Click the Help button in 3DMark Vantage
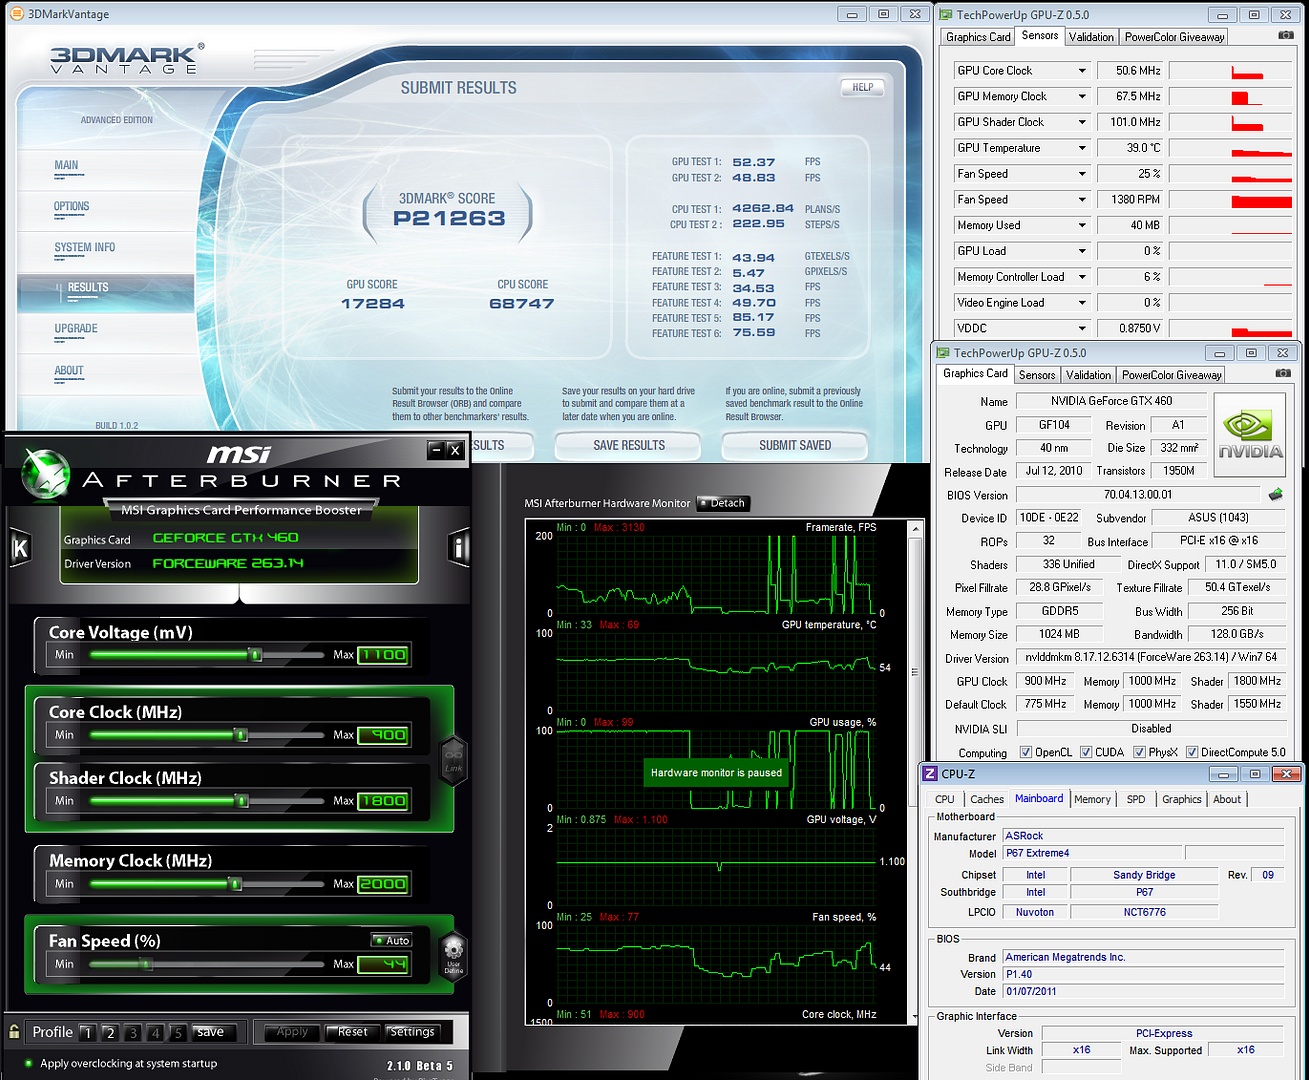1309x1080 pixels. [x=863, y=87]
